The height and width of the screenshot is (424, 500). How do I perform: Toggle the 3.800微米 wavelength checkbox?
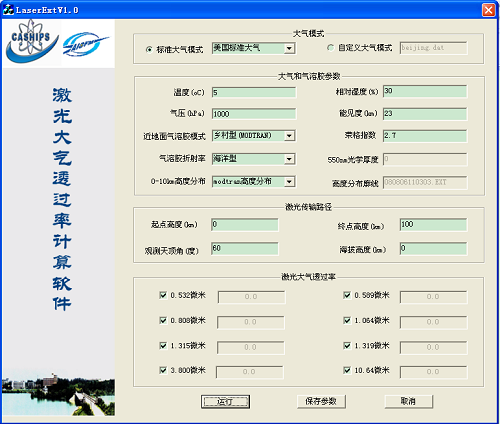pyautogui.click(x=163, y=370)
